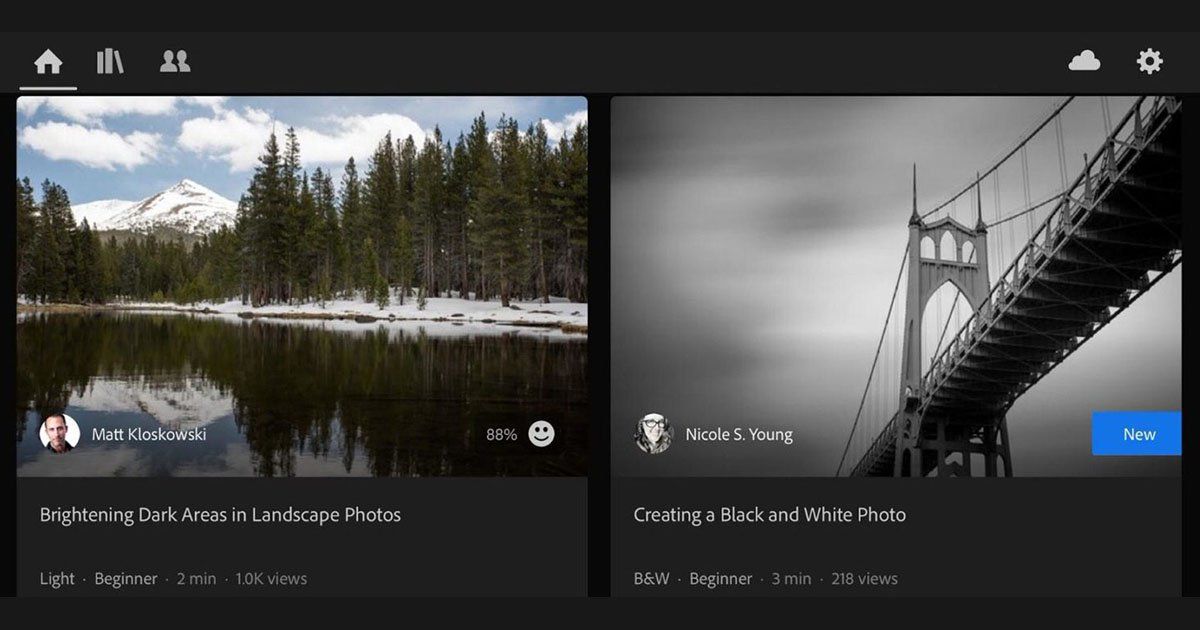Screen dimensions: 1200x630
Task: Click the 88% rating percentage
Action: click(501, 434)
